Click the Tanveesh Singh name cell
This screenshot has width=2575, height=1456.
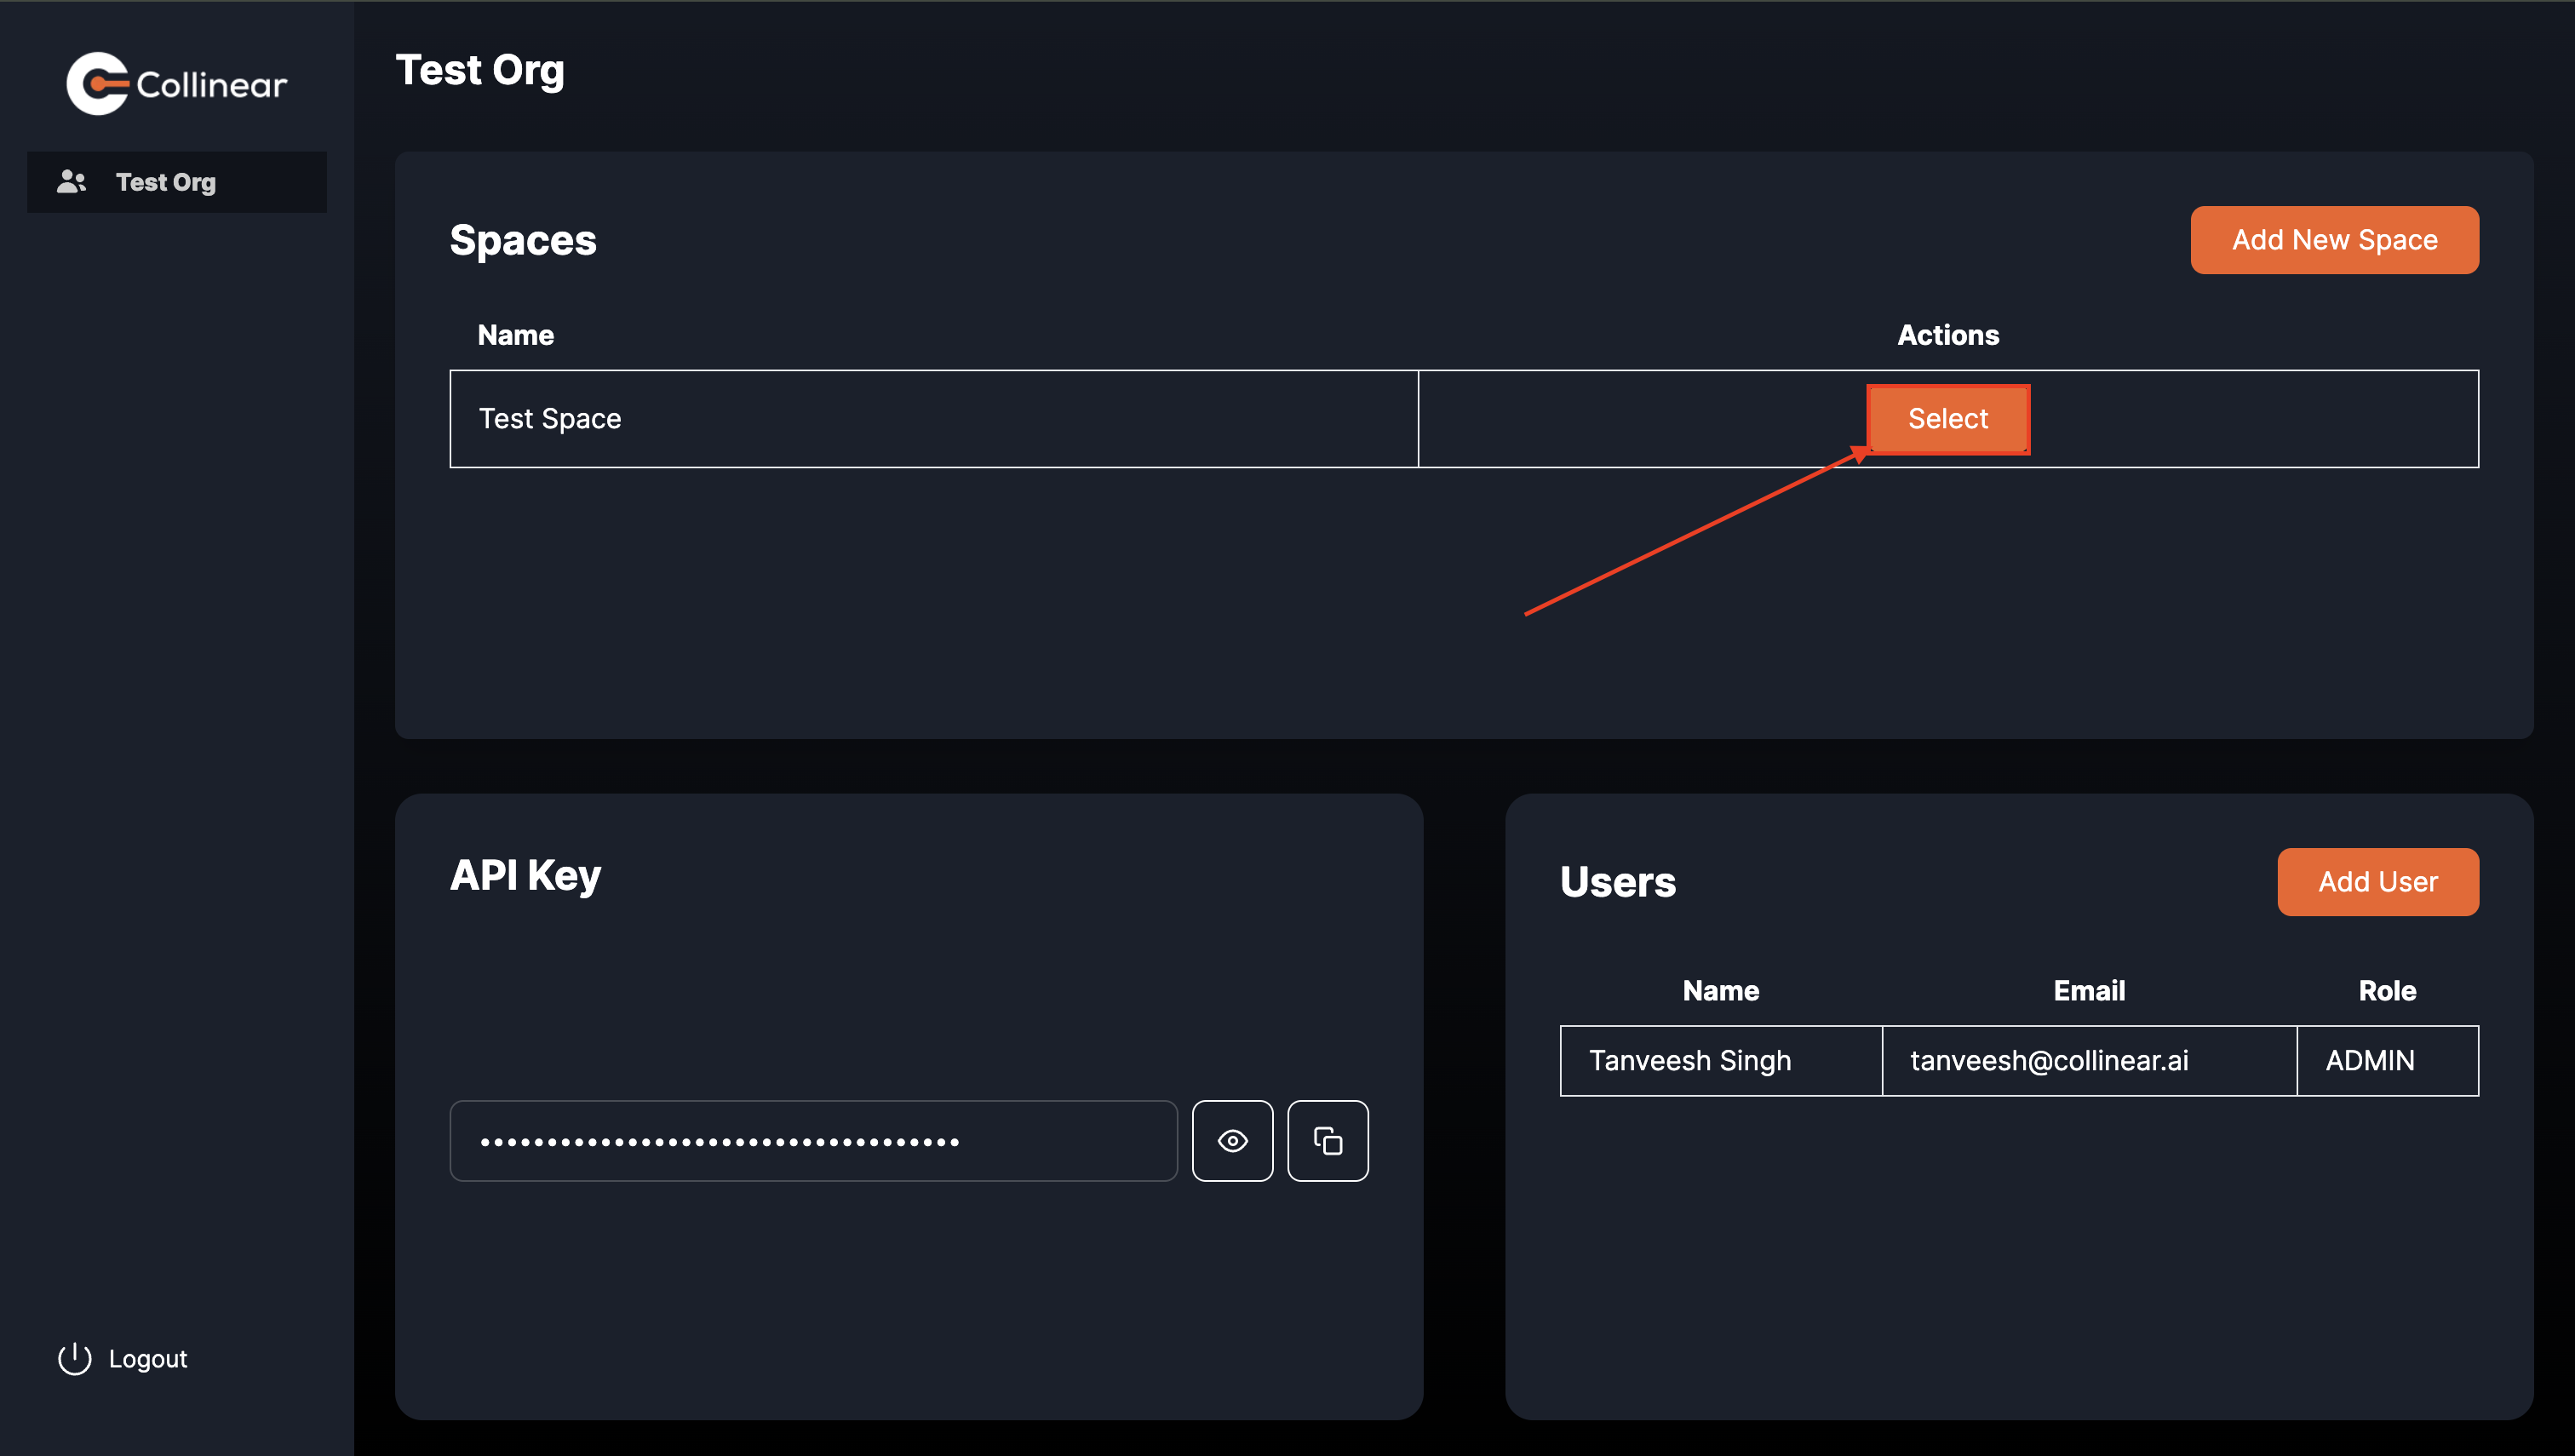[1720, 1061]
